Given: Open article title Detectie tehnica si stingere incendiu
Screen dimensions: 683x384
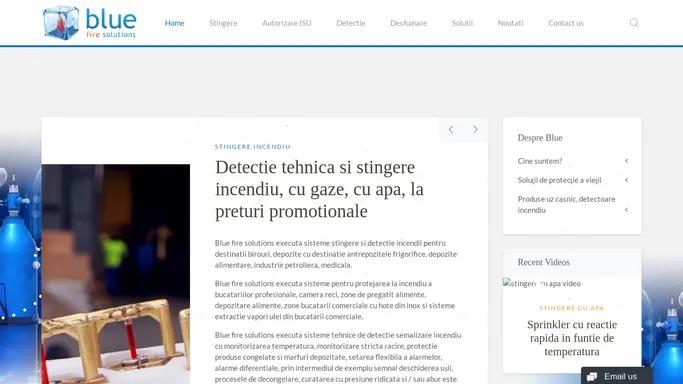Looking at the screenshot, I should tap(319, 189).
